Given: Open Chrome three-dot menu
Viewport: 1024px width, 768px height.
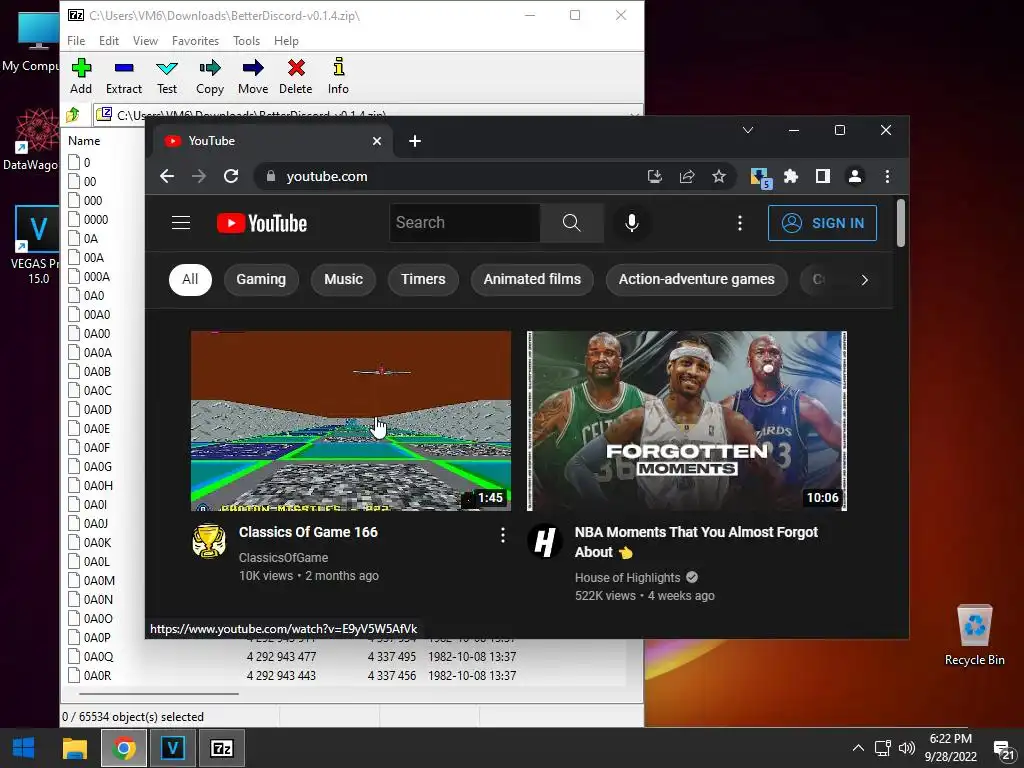Looking at the screenshot, I should pos(887,176).
